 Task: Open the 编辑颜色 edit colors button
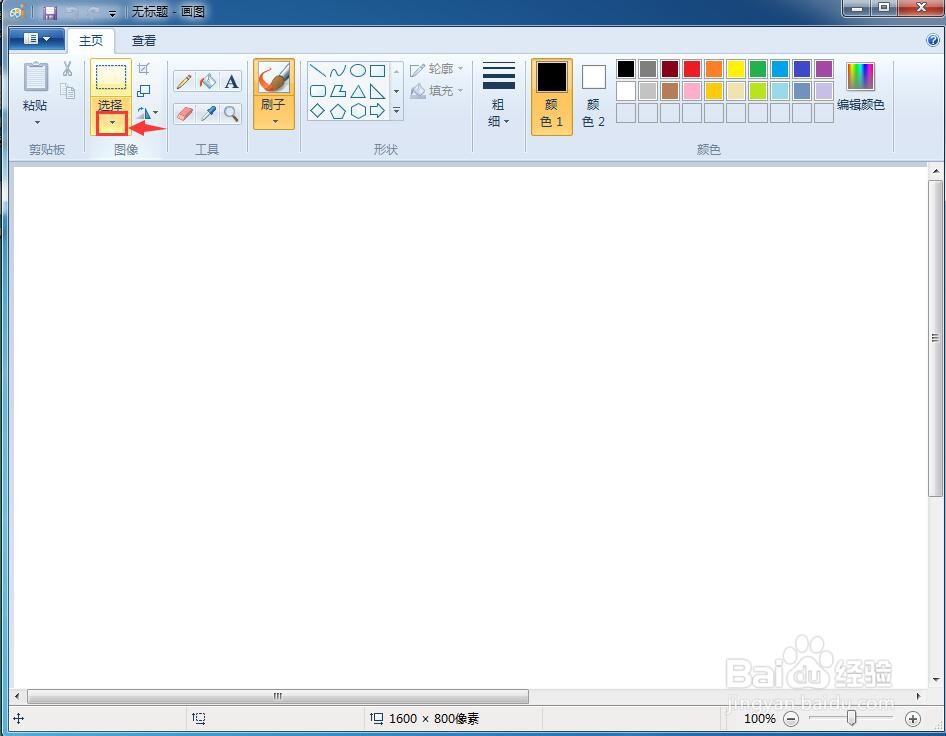[860, 87]
